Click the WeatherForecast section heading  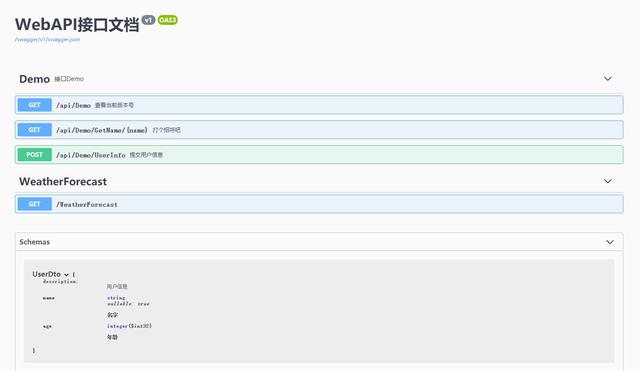(63, 181)
